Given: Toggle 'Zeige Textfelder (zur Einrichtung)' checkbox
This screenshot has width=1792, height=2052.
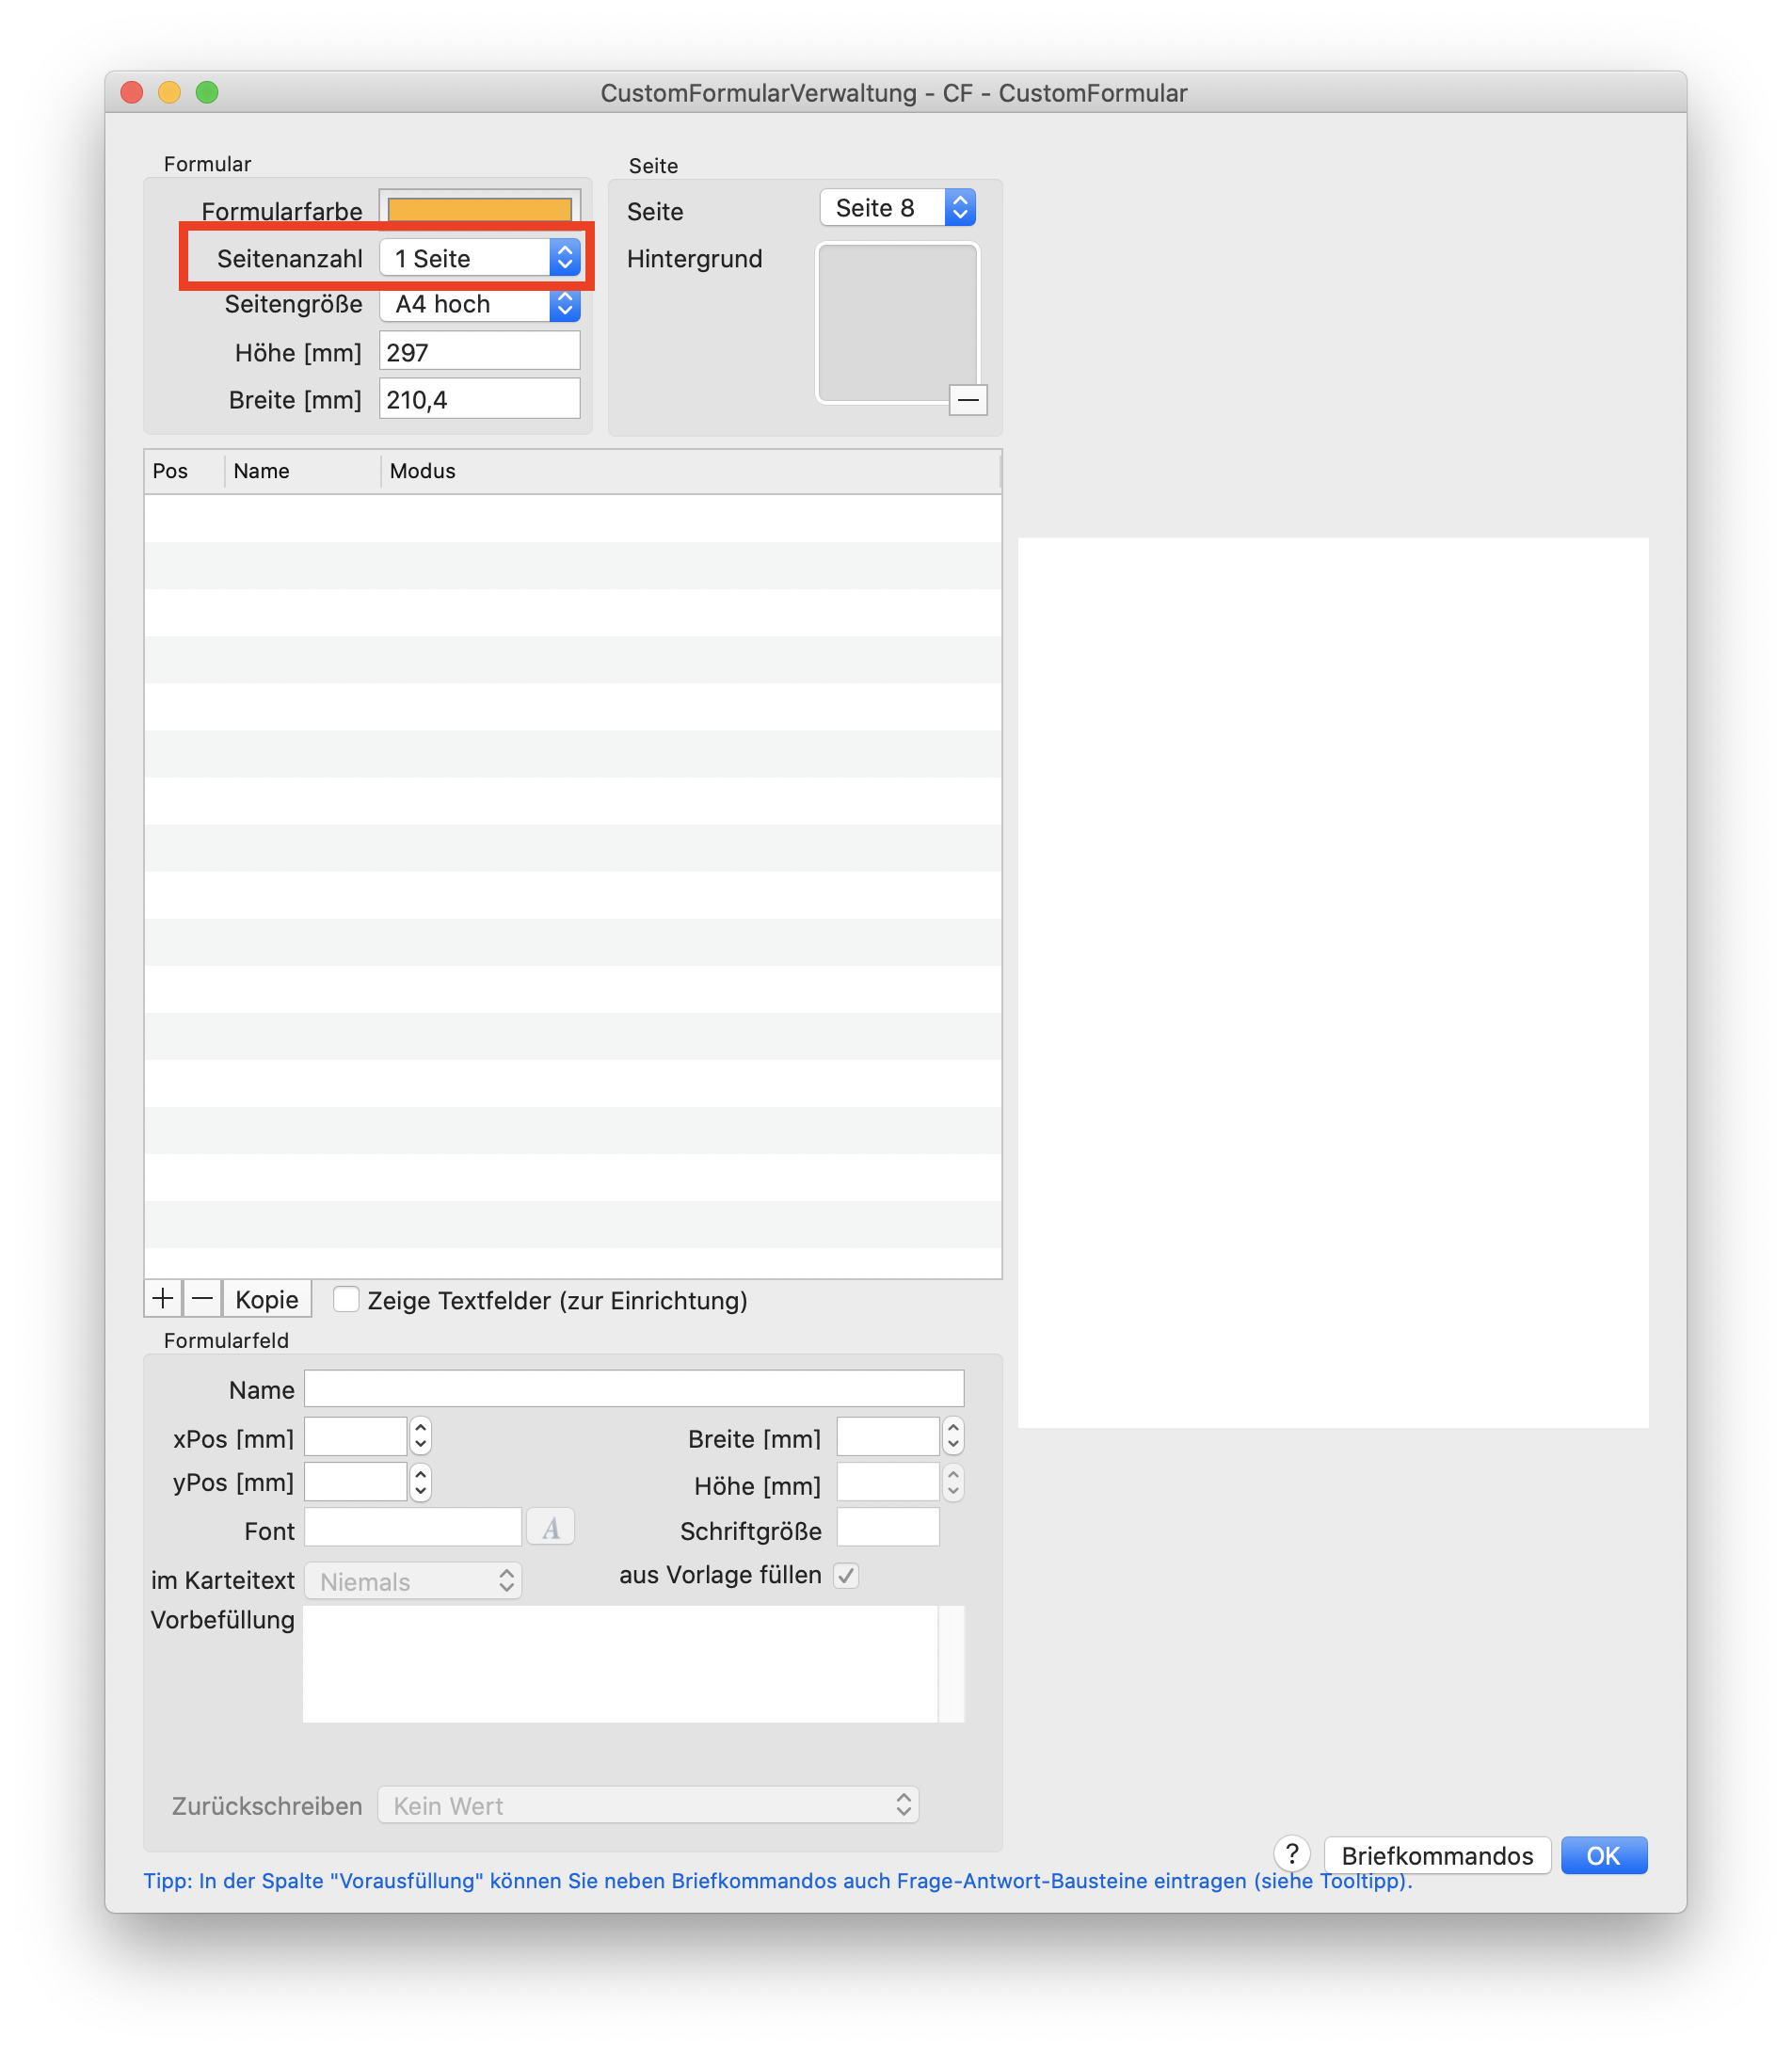Looking at the screenshot, I should click(x=346, y=1300).
